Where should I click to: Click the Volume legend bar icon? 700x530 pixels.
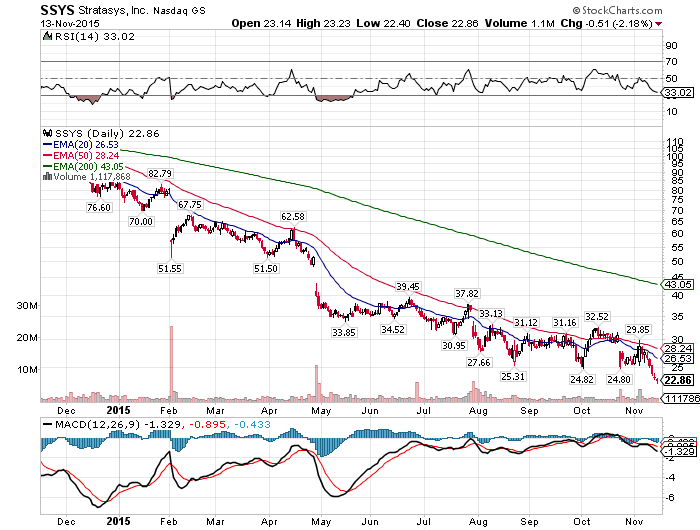tap(47, 176)
